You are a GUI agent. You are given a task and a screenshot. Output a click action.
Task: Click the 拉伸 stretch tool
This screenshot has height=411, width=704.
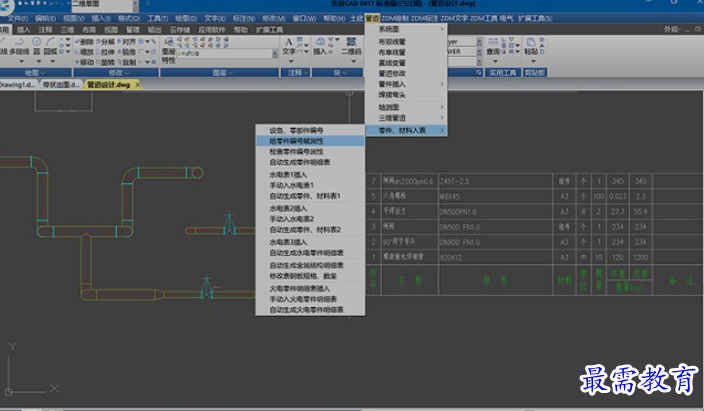click(105, 52)
